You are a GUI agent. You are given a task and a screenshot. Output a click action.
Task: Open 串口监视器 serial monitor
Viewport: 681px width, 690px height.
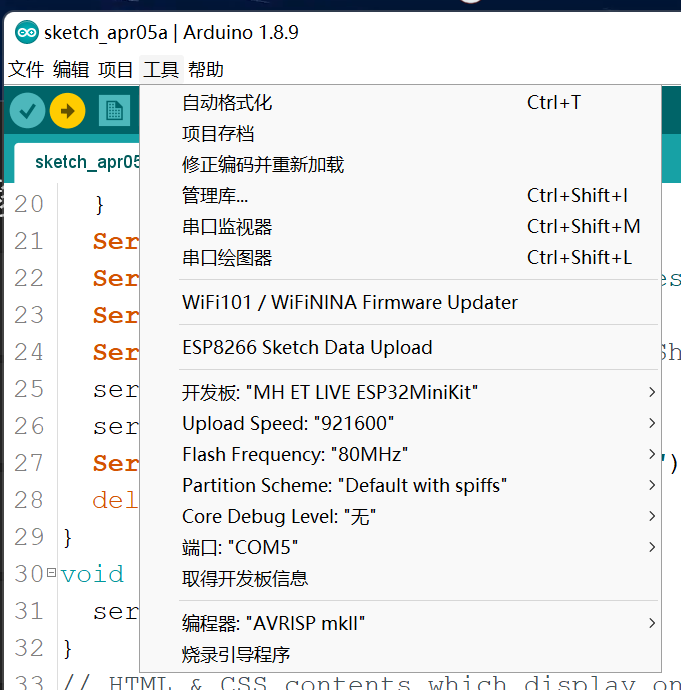pyautogui.click(x=400, y=227)
